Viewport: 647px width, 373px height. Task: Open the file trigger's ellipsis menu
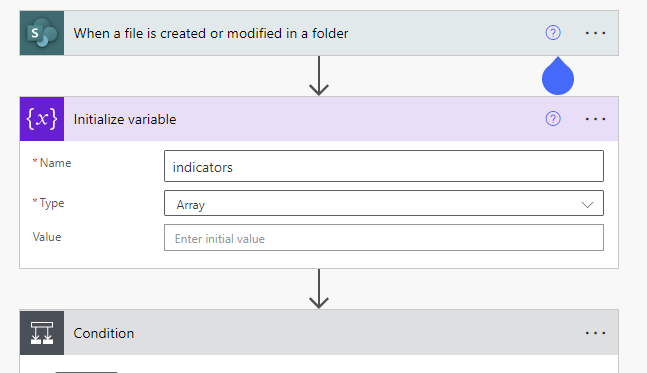(x=595, y=33)
